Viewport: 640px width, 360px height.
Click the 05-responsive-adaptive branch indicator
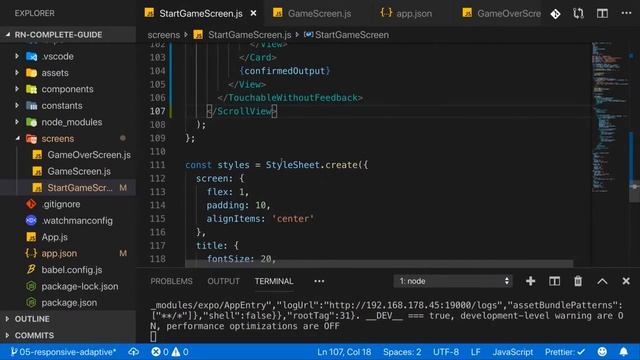pos(63,351)
